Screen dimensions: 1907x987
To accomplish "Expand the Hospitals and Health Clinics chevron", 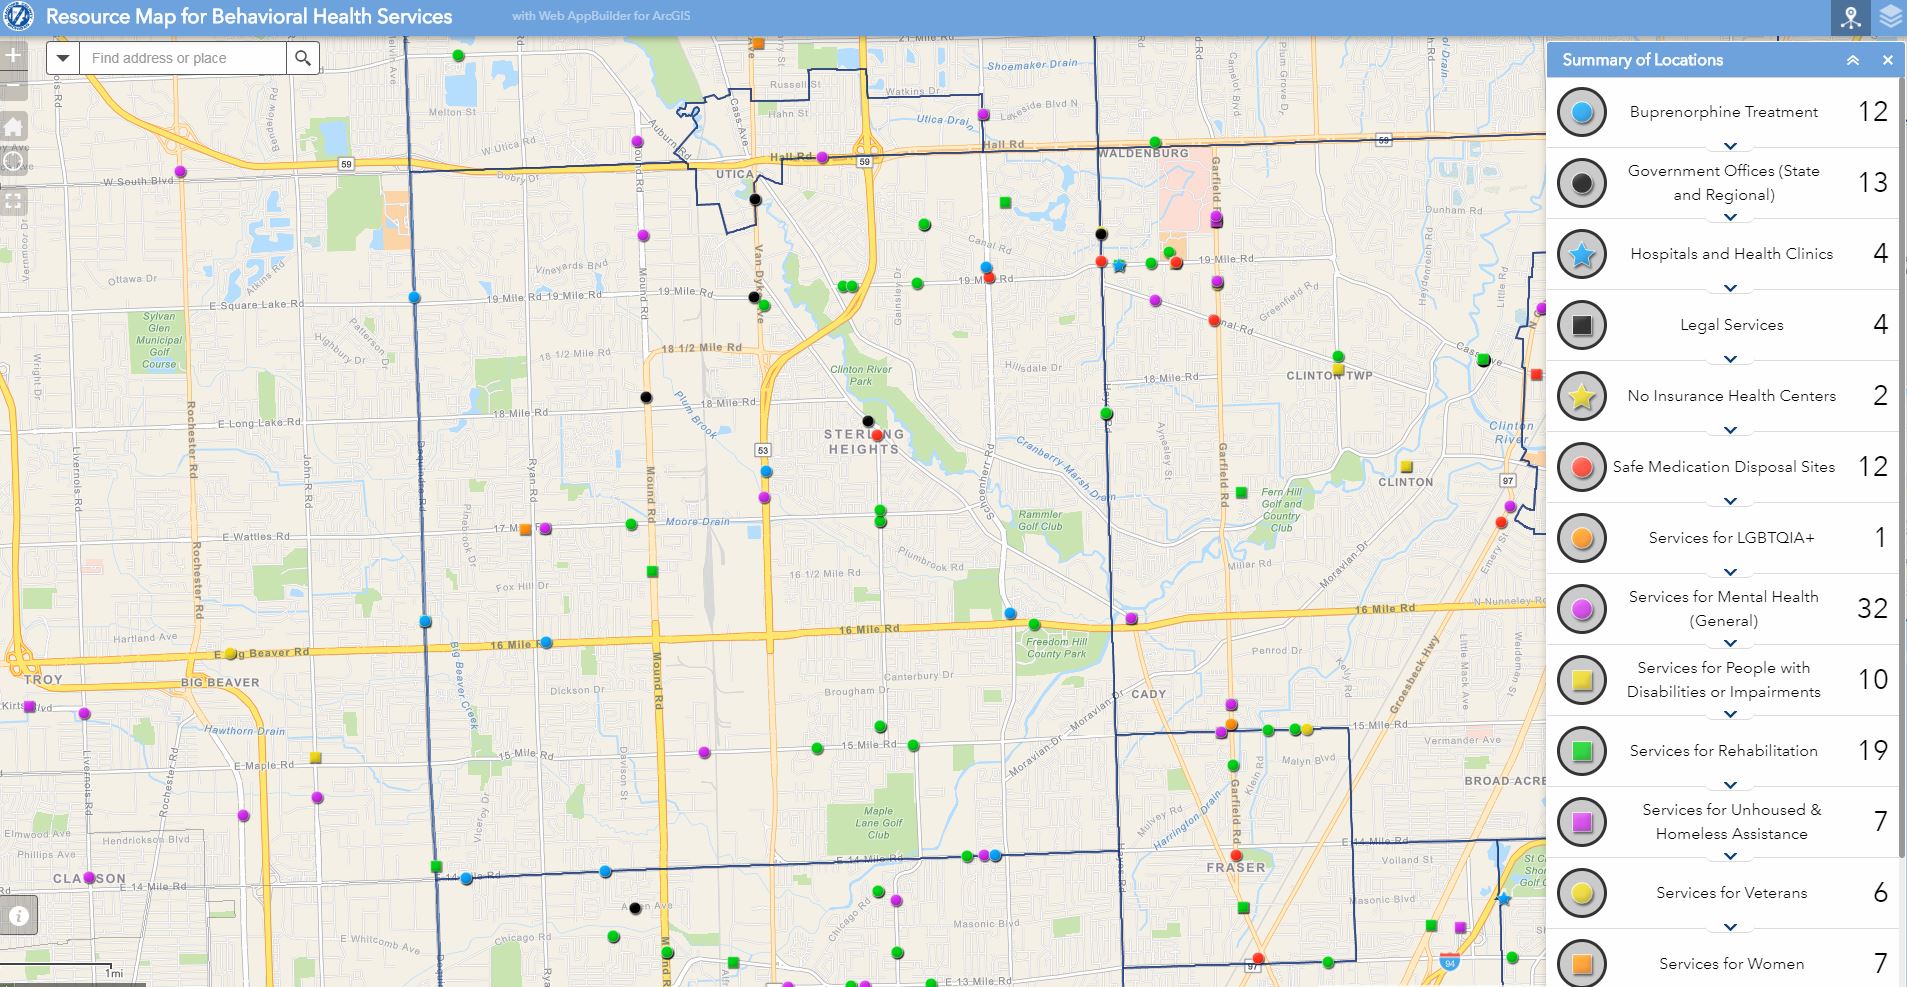I will tap(1731, 288).
